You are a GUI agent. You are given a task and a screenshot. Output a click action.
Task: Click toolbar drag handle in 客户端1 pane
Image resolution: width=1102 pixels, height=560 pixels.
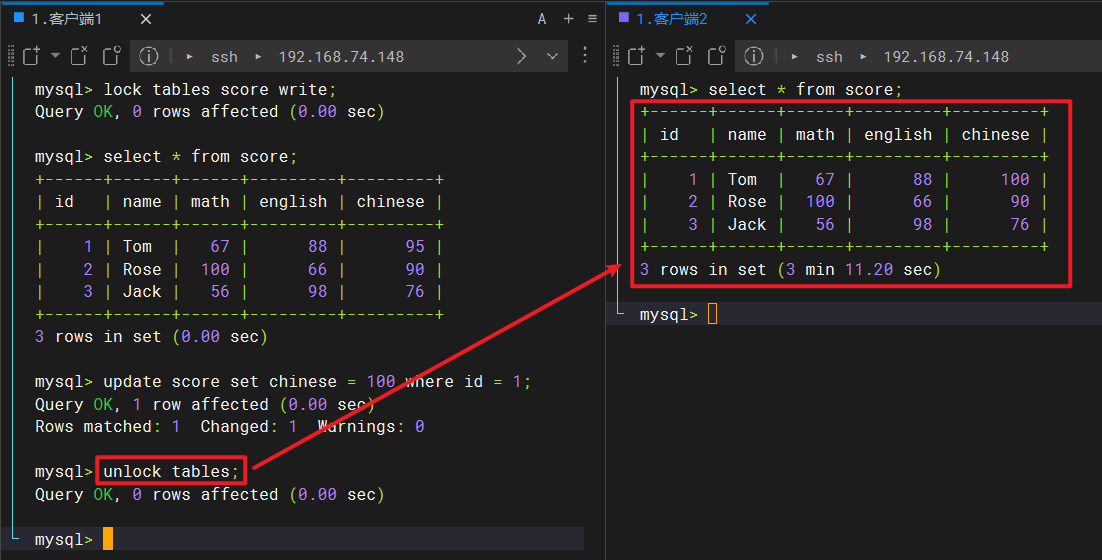[x=11, y=56]
